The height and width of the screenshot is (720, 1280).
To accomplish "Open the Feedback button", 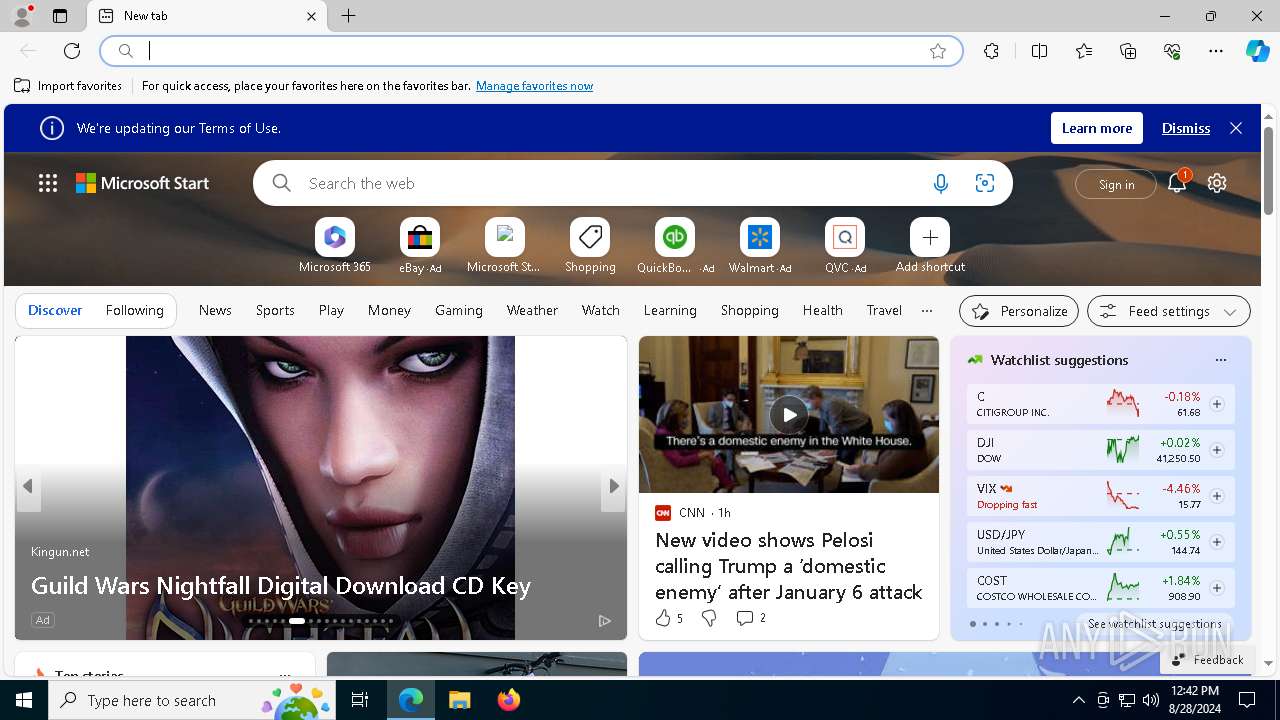I will 1207,659.
